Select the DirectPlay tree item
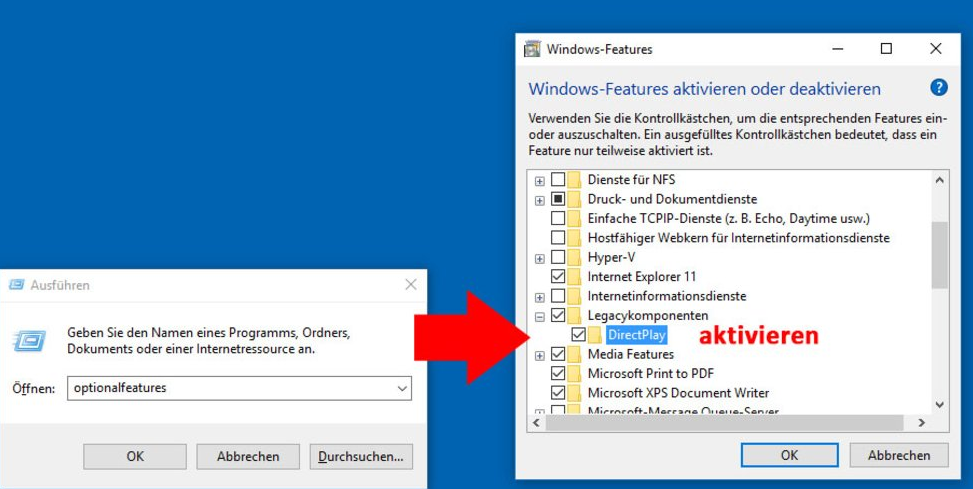973x489 pixels. [637, 335]
